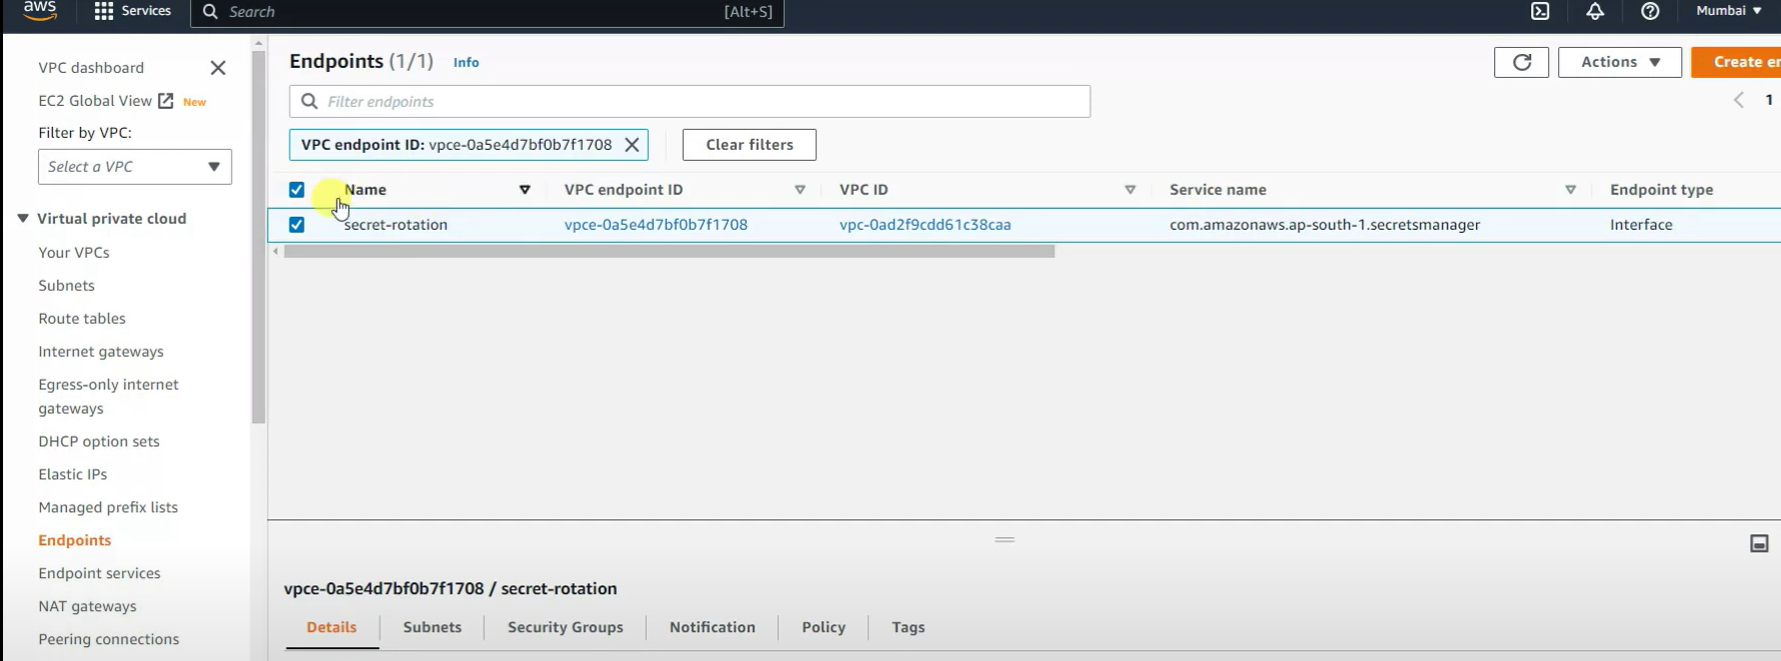This screenshot has height=661, width=1781.
Task: Collapse the Virtual private cloud section
Action: click(x=23, y=219)
